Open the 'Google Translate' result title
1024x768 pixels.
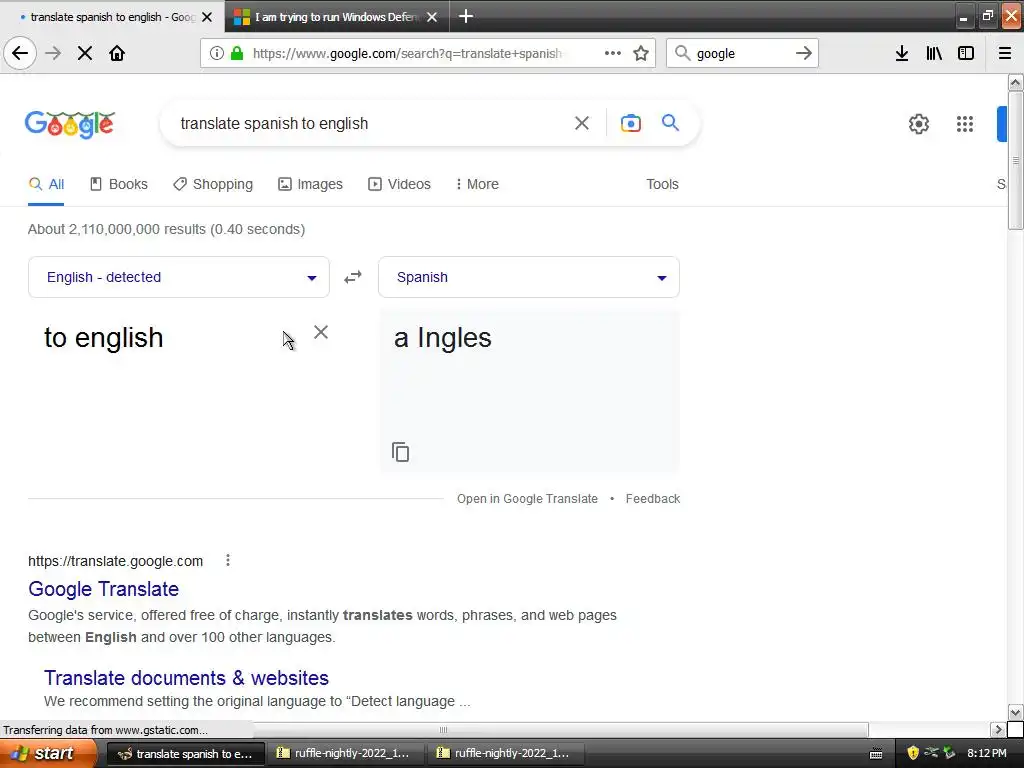coord(103,589)
